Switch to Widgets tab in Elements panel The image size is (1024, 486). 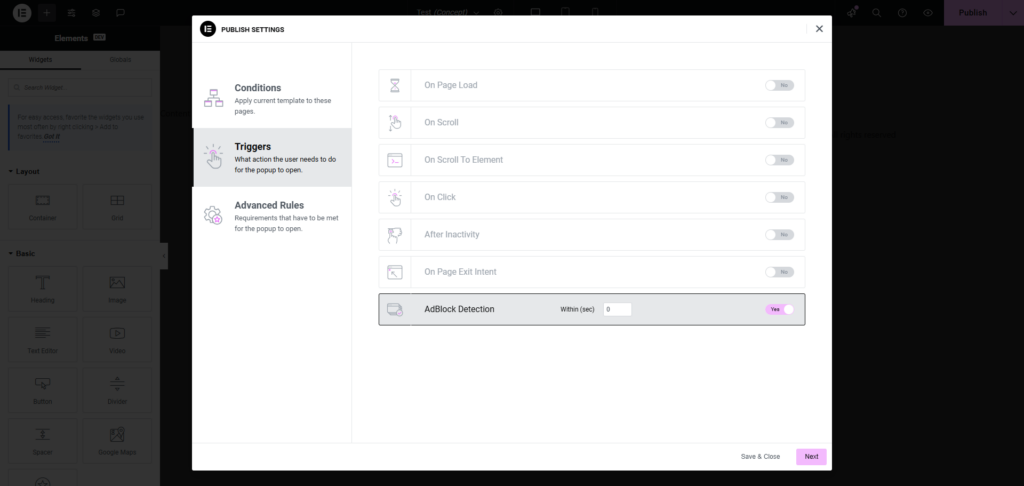pos(40,59)
